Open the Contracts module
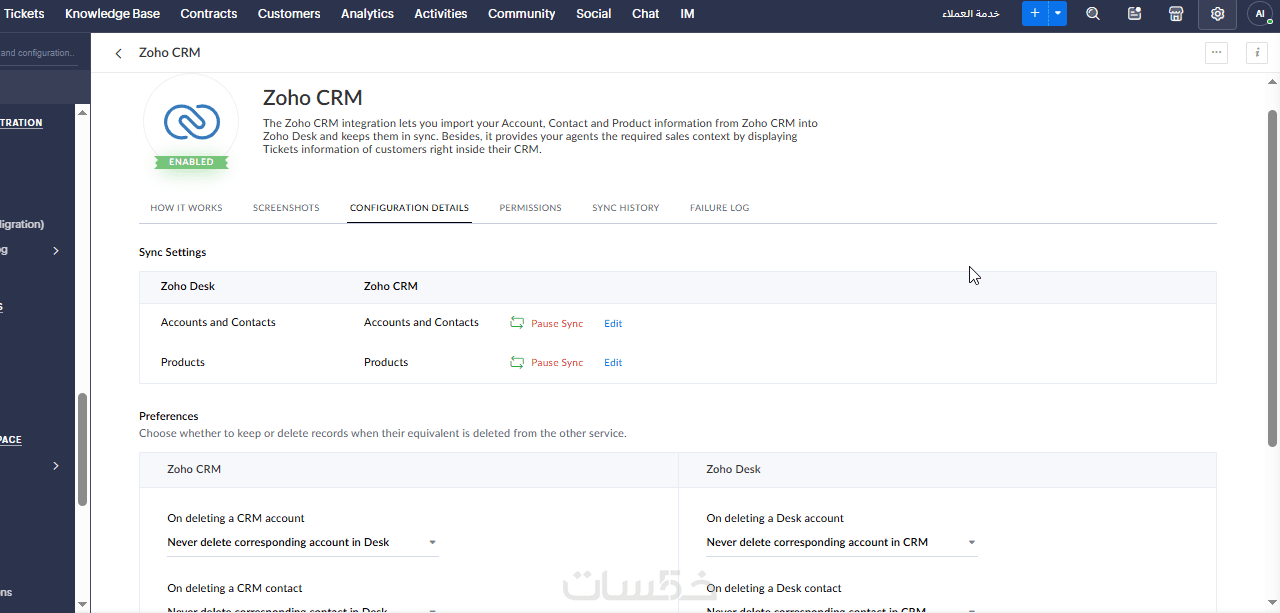This screenshot has width=1280, height=613. [209, 14]
